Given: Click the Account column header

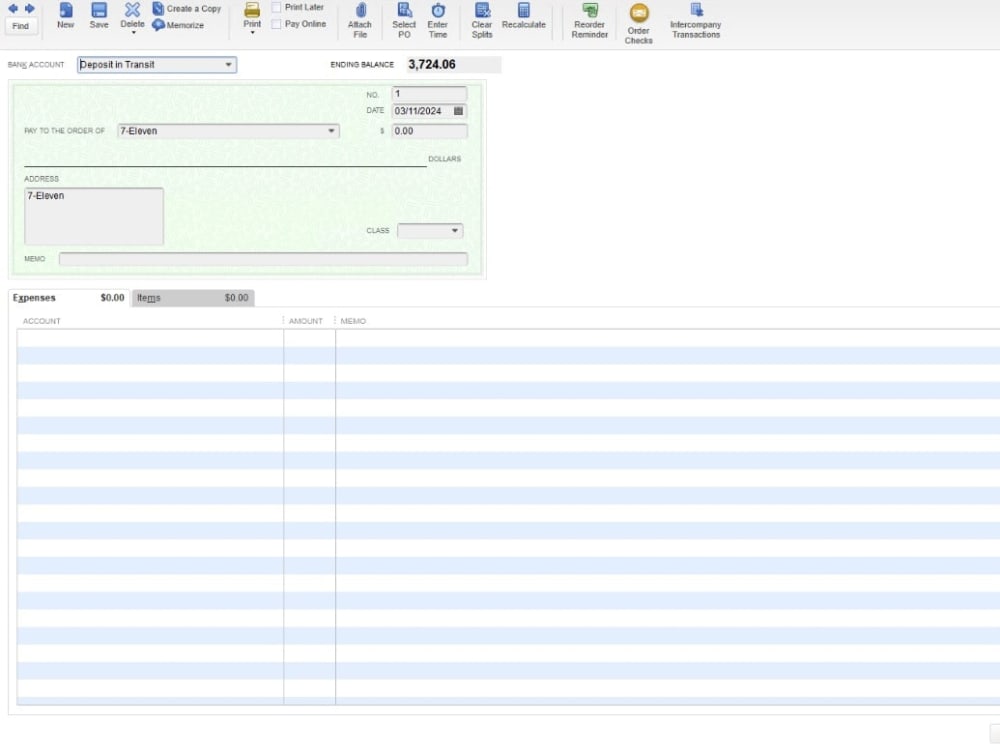Looking at the screenshot, I should point(41,321).
